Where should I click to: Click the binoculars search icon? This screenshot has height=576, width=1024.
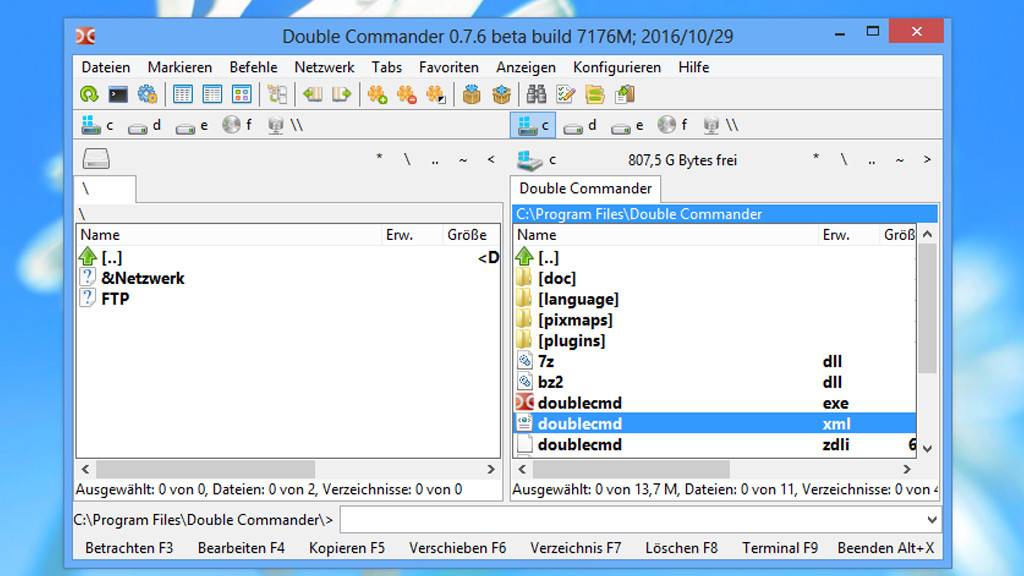tap(537, 95)
